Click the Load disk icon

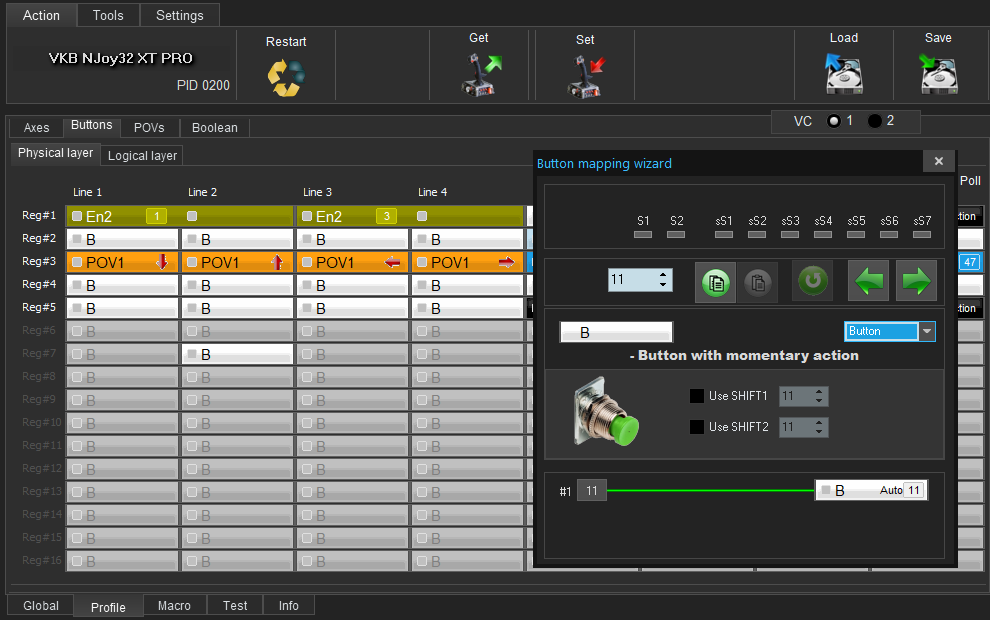[843, 75]
